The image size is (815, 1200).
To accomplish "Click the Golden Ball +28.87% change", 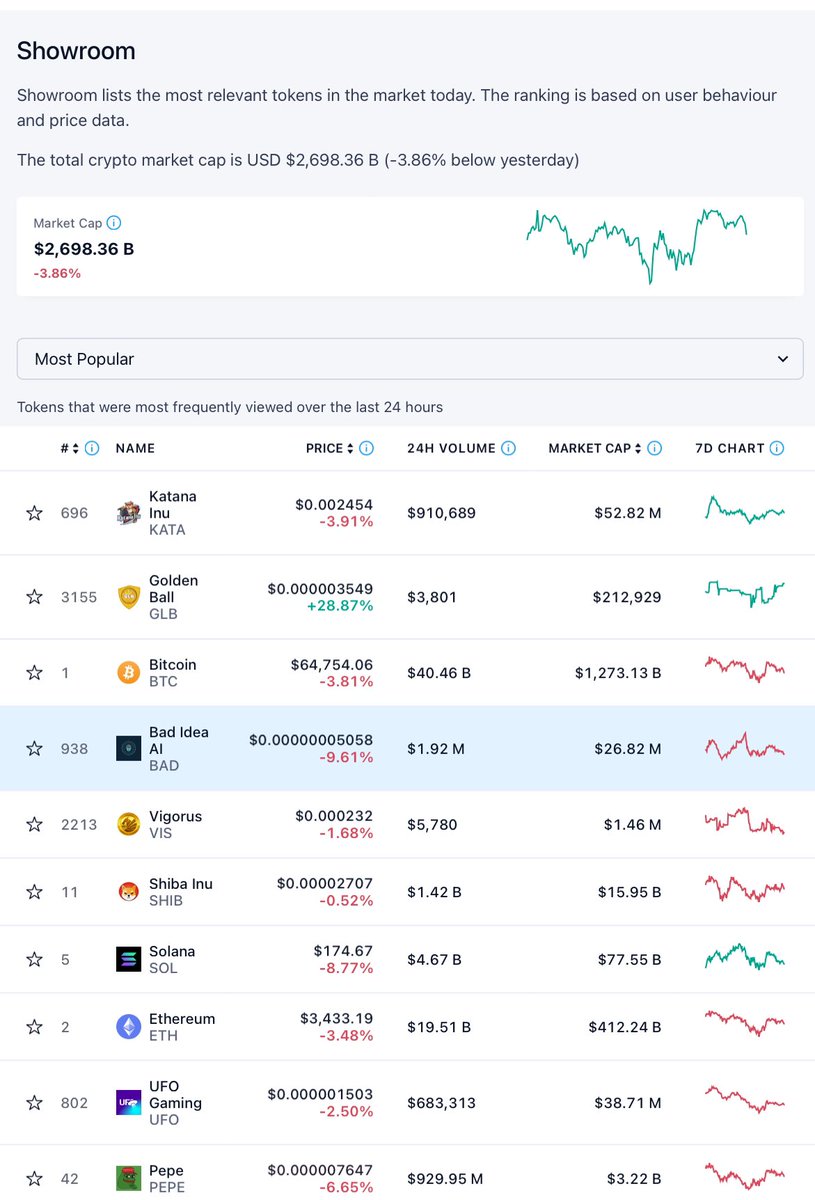I will click(x=340, y=606).
